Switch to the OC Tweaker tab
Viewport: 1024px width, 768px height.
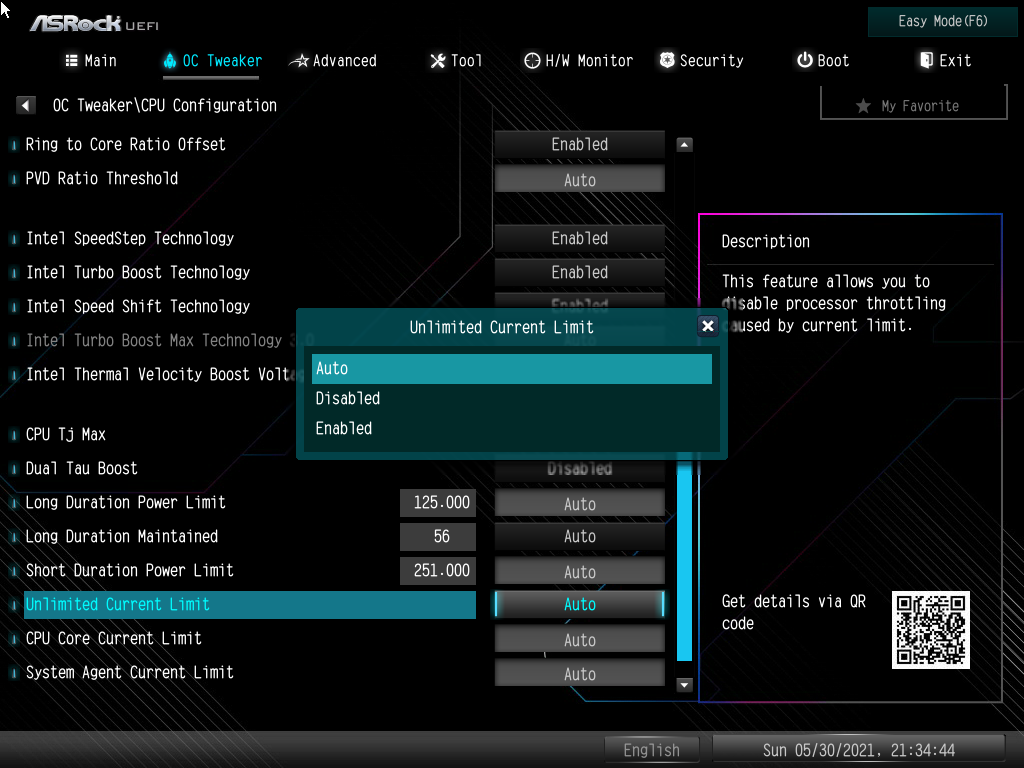click(x=212, y=61)
